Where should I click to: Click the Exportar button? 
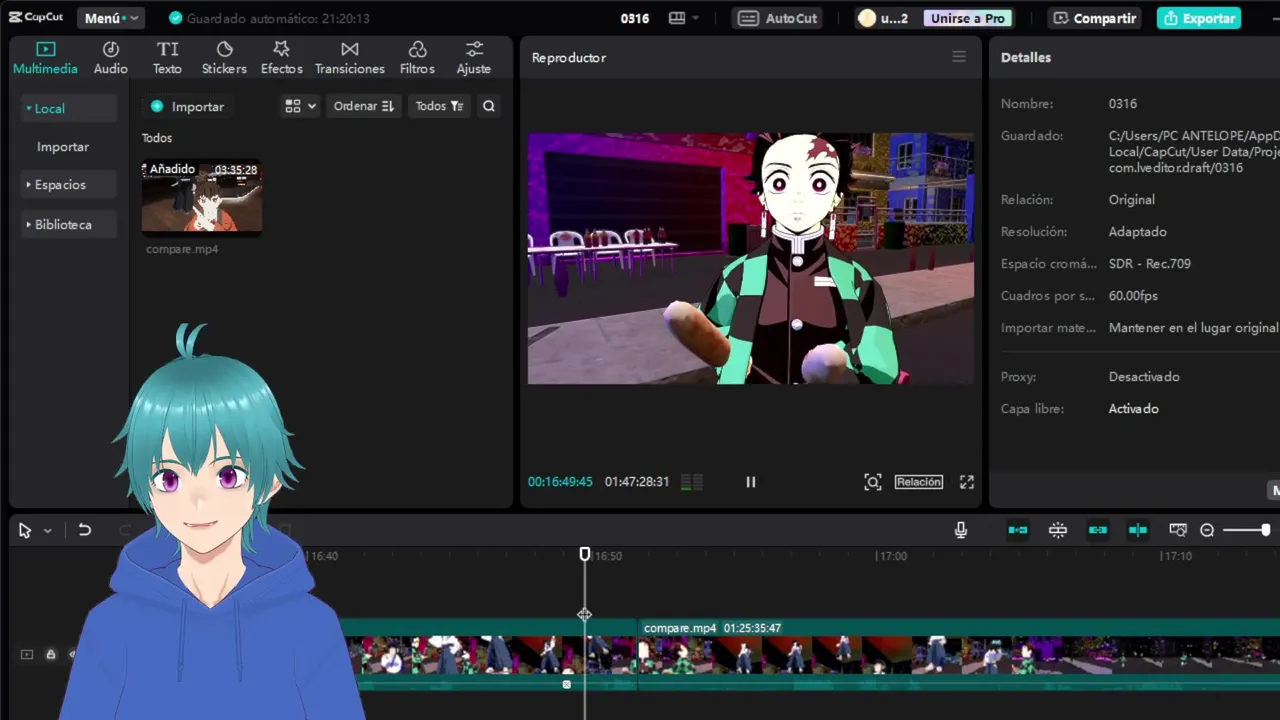click(1199, 18)
